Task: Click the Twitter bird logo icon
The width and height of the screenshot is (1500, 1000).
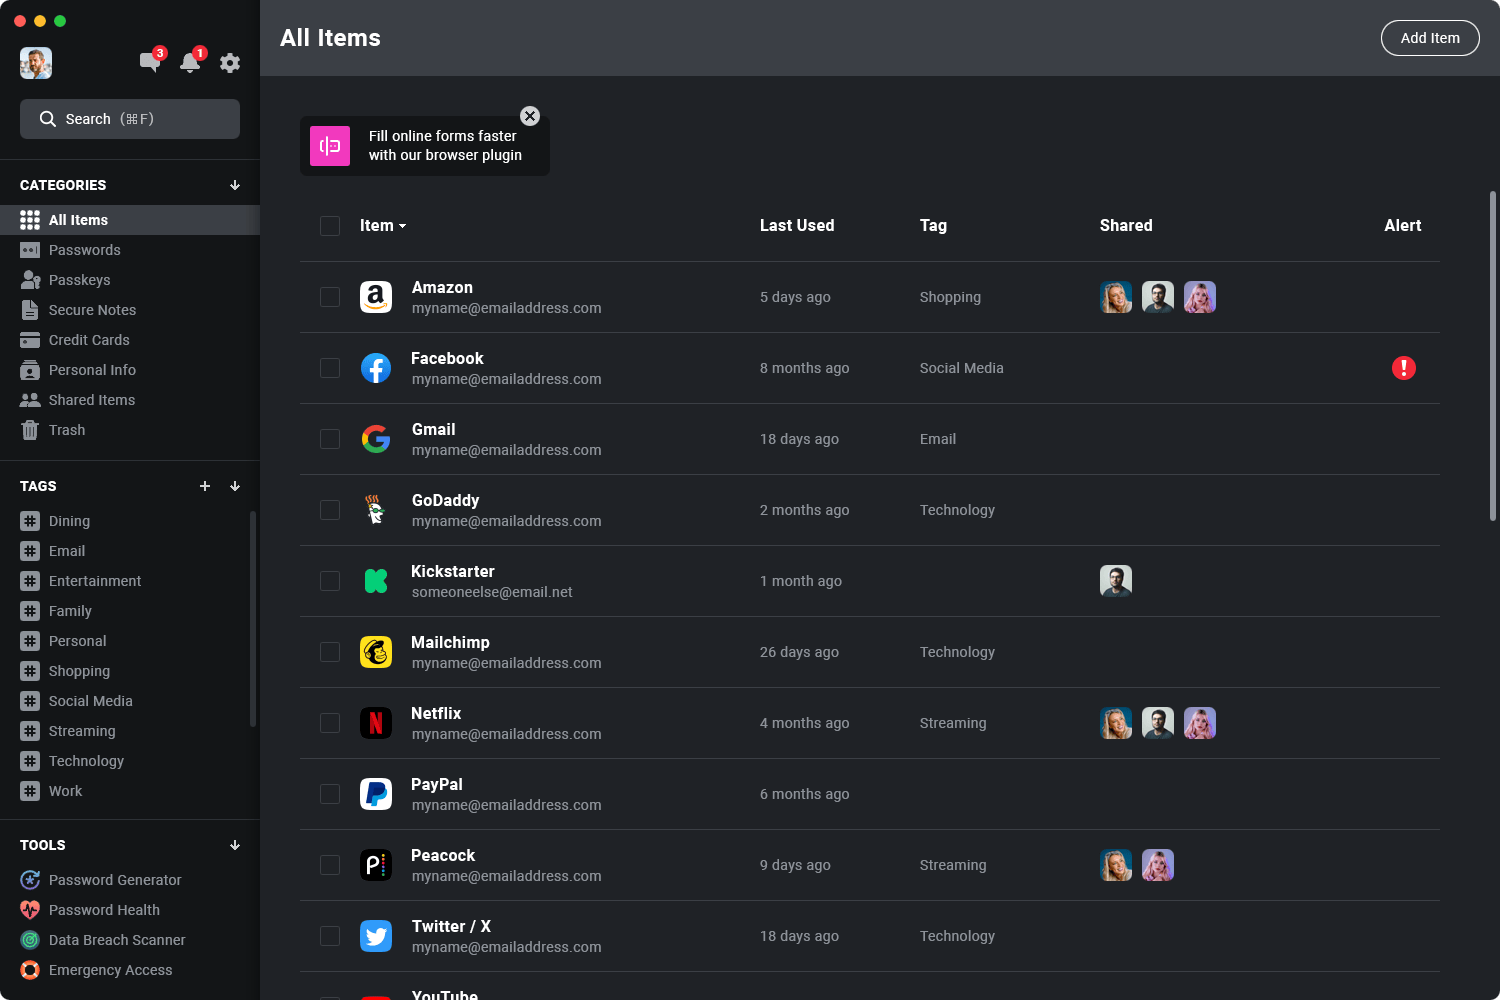Action: tap(376, 936)
